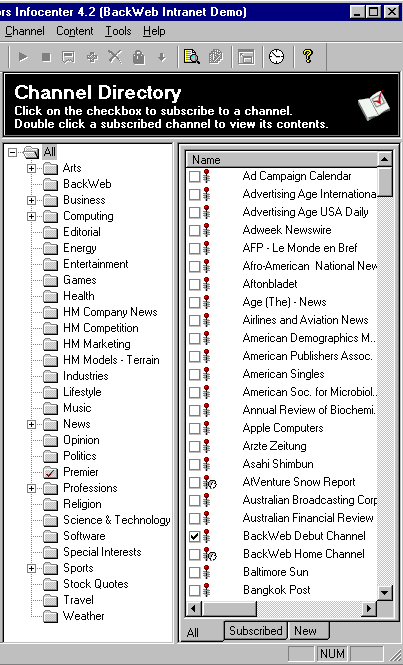Click the channel list scroll down arrow
This screenshot has width=403, height=665.
384,592
